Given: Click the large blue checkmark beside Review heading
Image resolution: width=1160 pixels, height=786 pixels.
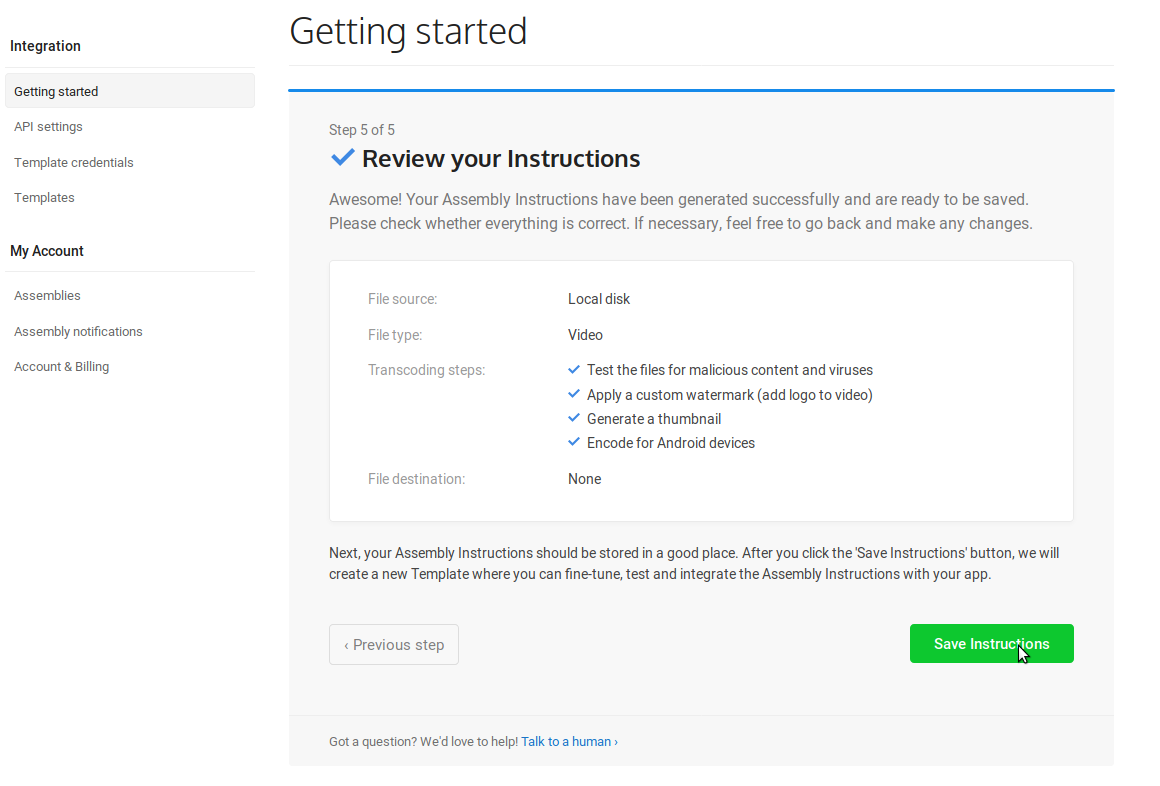Looking at the screenshot, I should 342,158.
